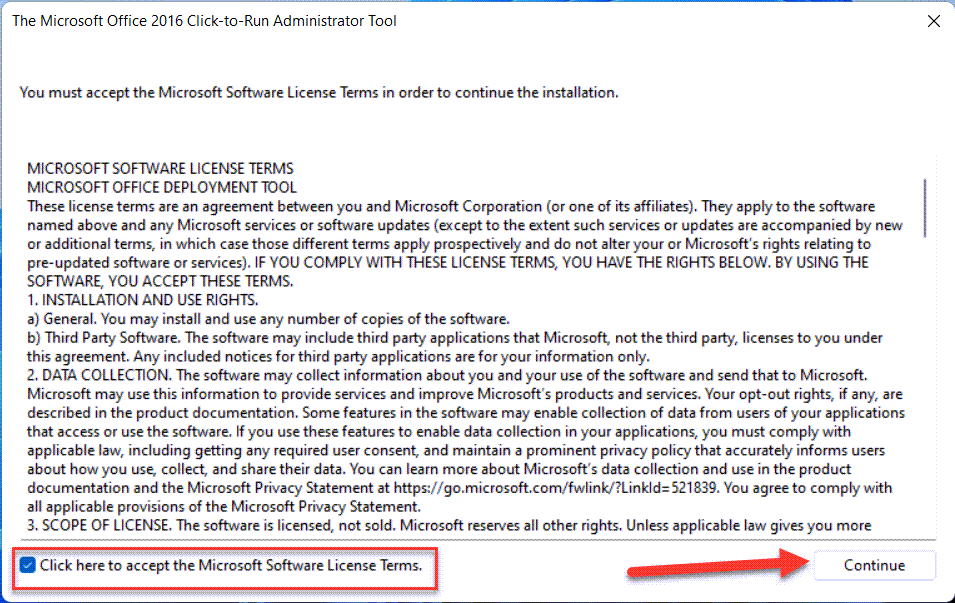Click the '3. SCOPE OF LICENSE' section start
955x603 pixels.
click(x=100, y=525)
